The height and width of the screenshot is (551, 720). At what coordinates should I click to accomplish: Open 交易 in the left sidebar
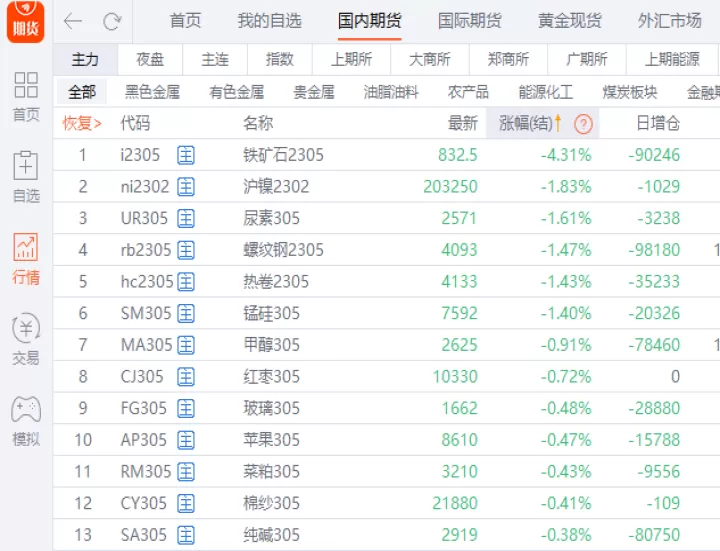click(x=26, y=340)
